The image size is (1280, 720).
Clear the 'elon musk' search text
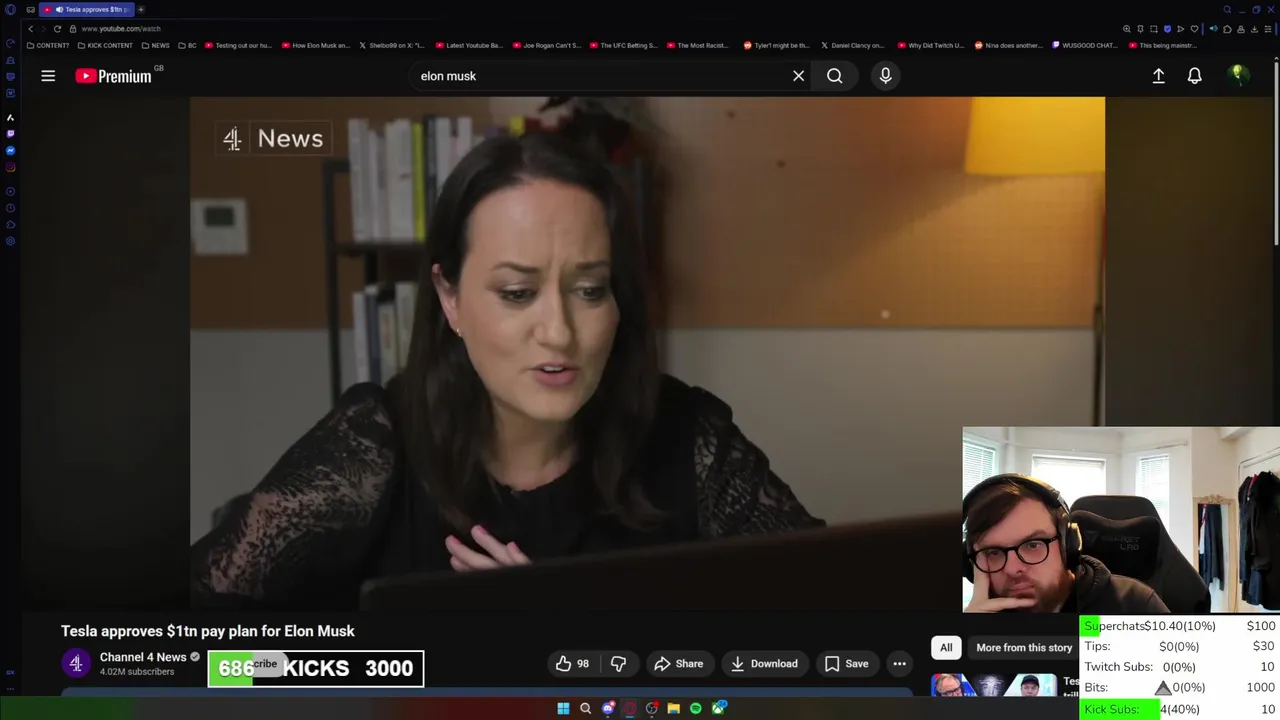pyautogui.click(x=798, y=76)
